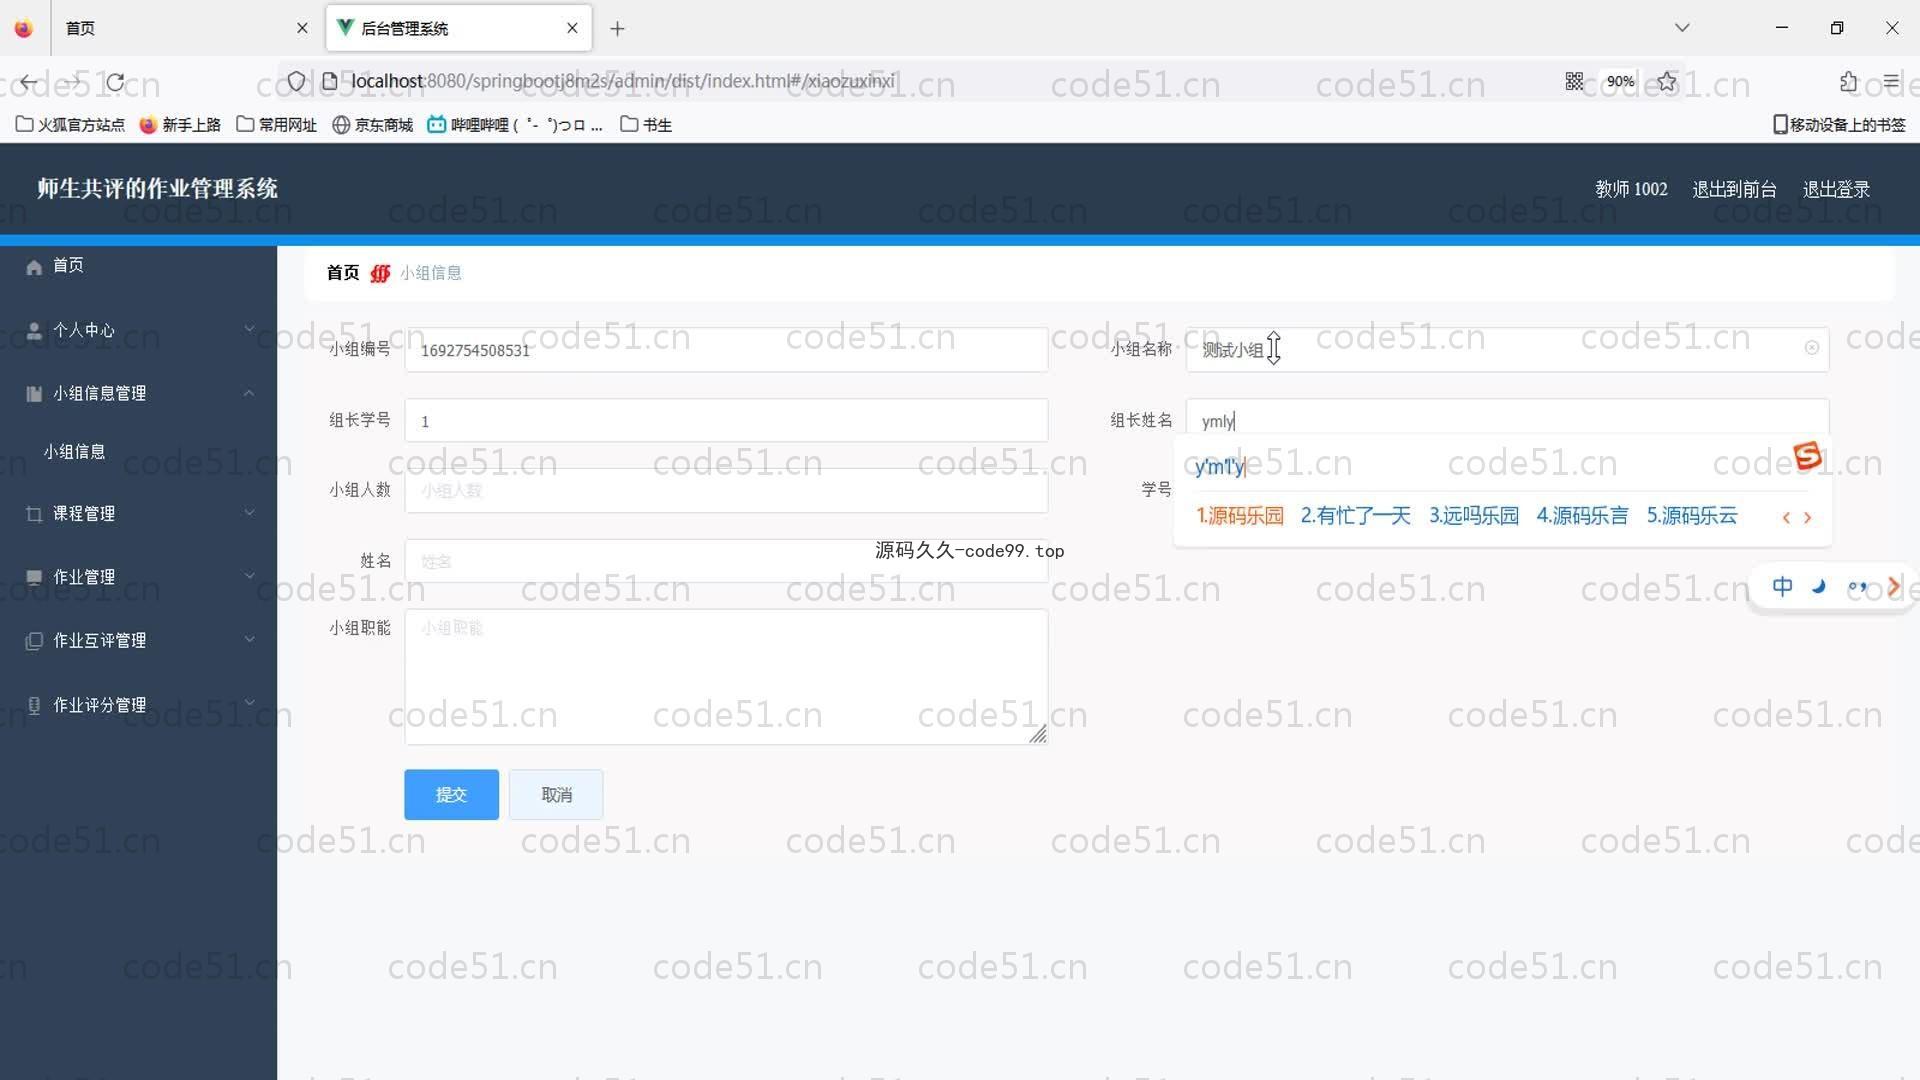Select IME candidate 4.源码乐言

1582,516
